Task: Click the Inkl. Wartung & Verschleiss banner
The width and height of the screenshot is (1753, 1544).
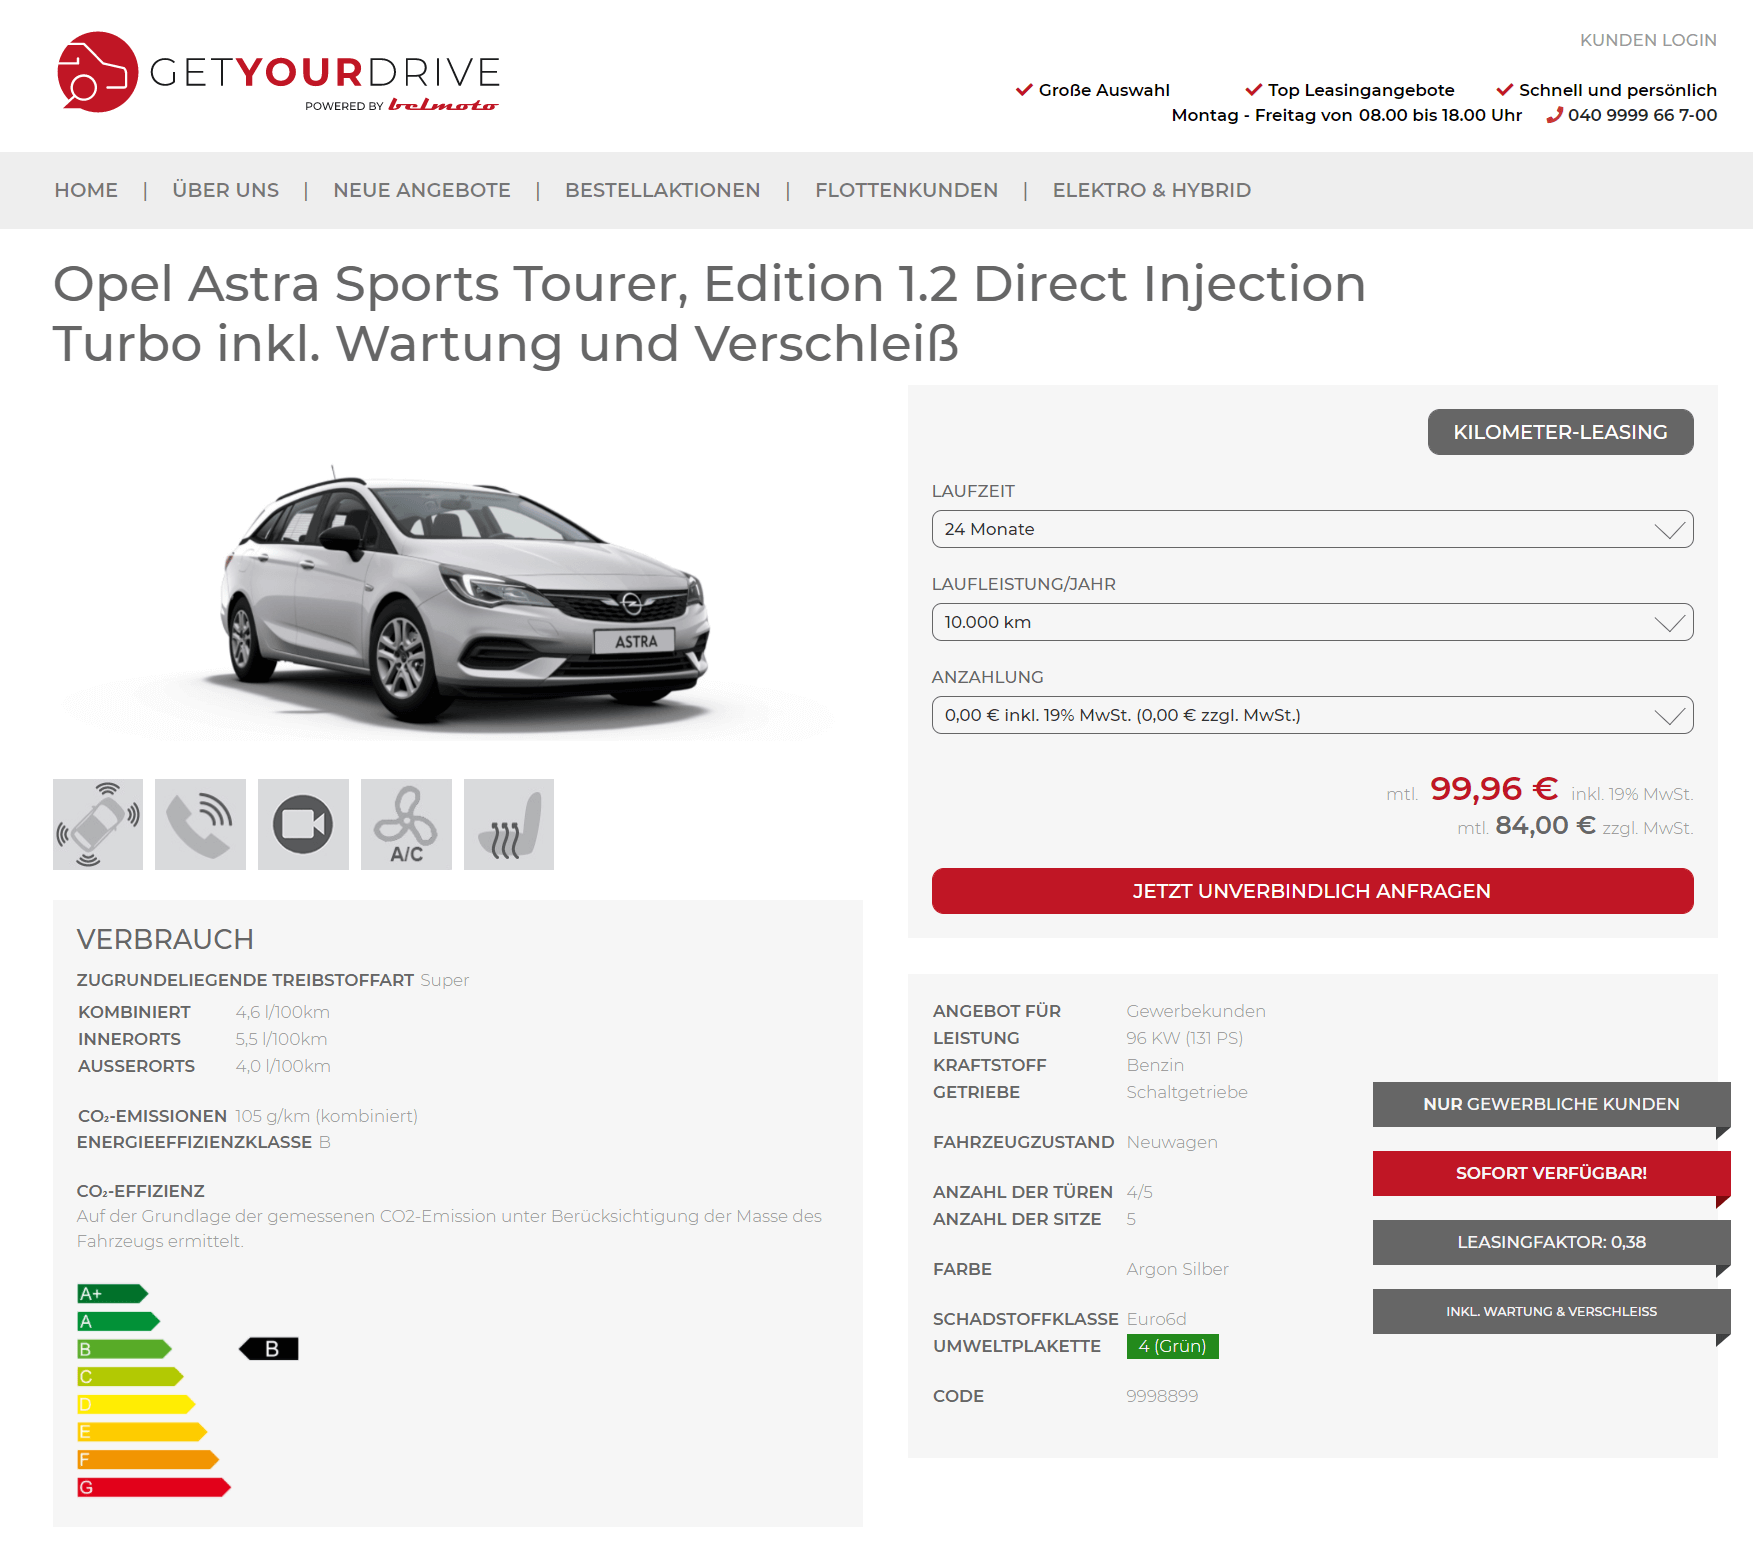Action: (x=1551, y=1311)
